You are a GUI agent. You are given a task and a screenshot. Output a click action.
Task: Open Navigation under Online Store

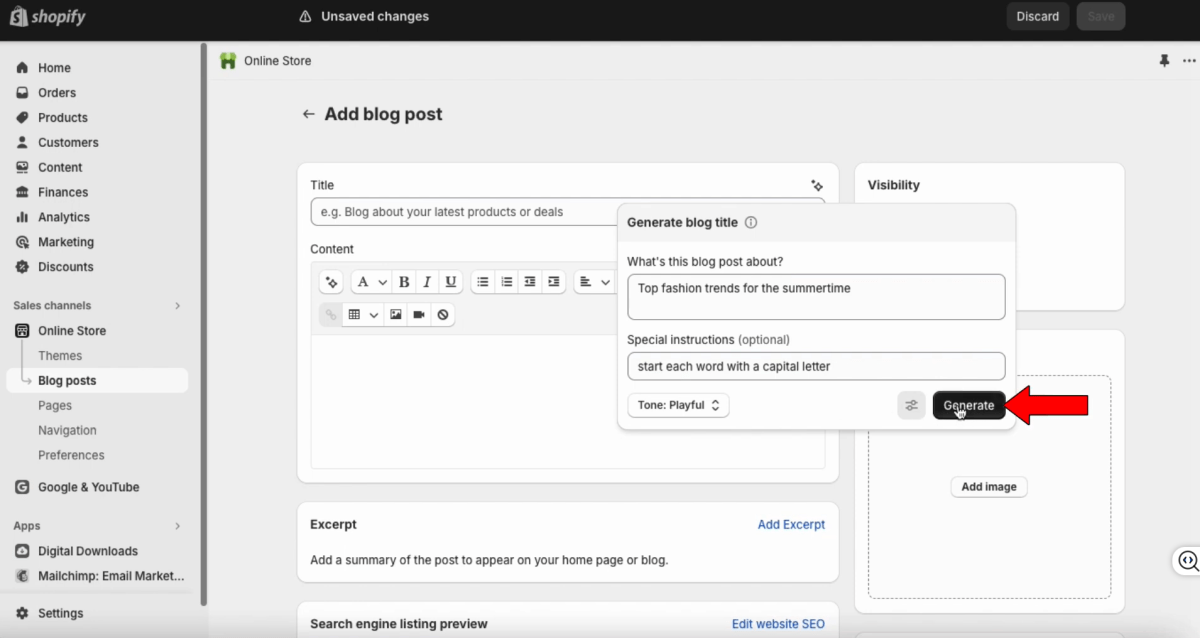click(67, 431)
